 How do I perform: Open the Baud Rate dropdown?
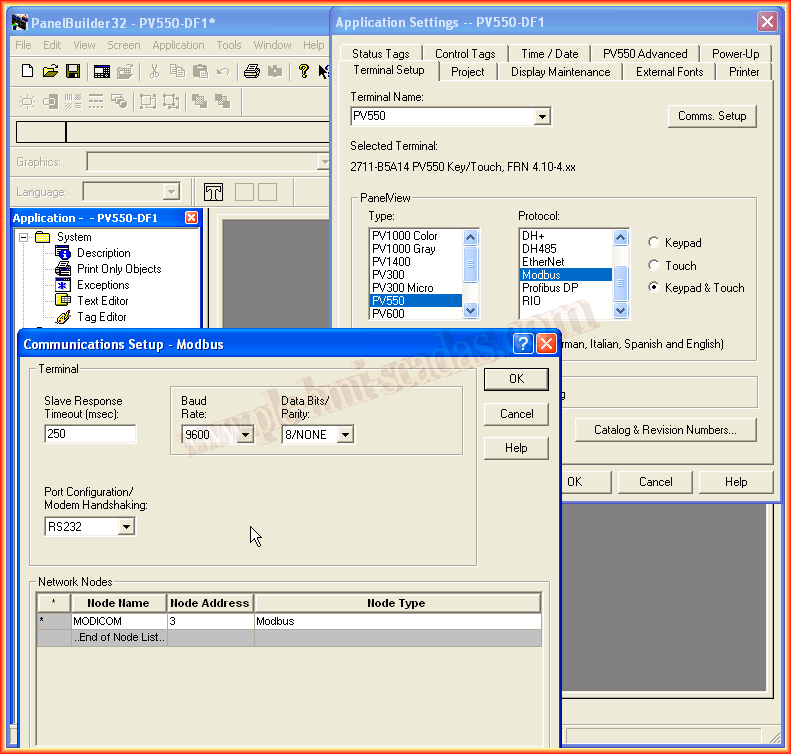245,435
